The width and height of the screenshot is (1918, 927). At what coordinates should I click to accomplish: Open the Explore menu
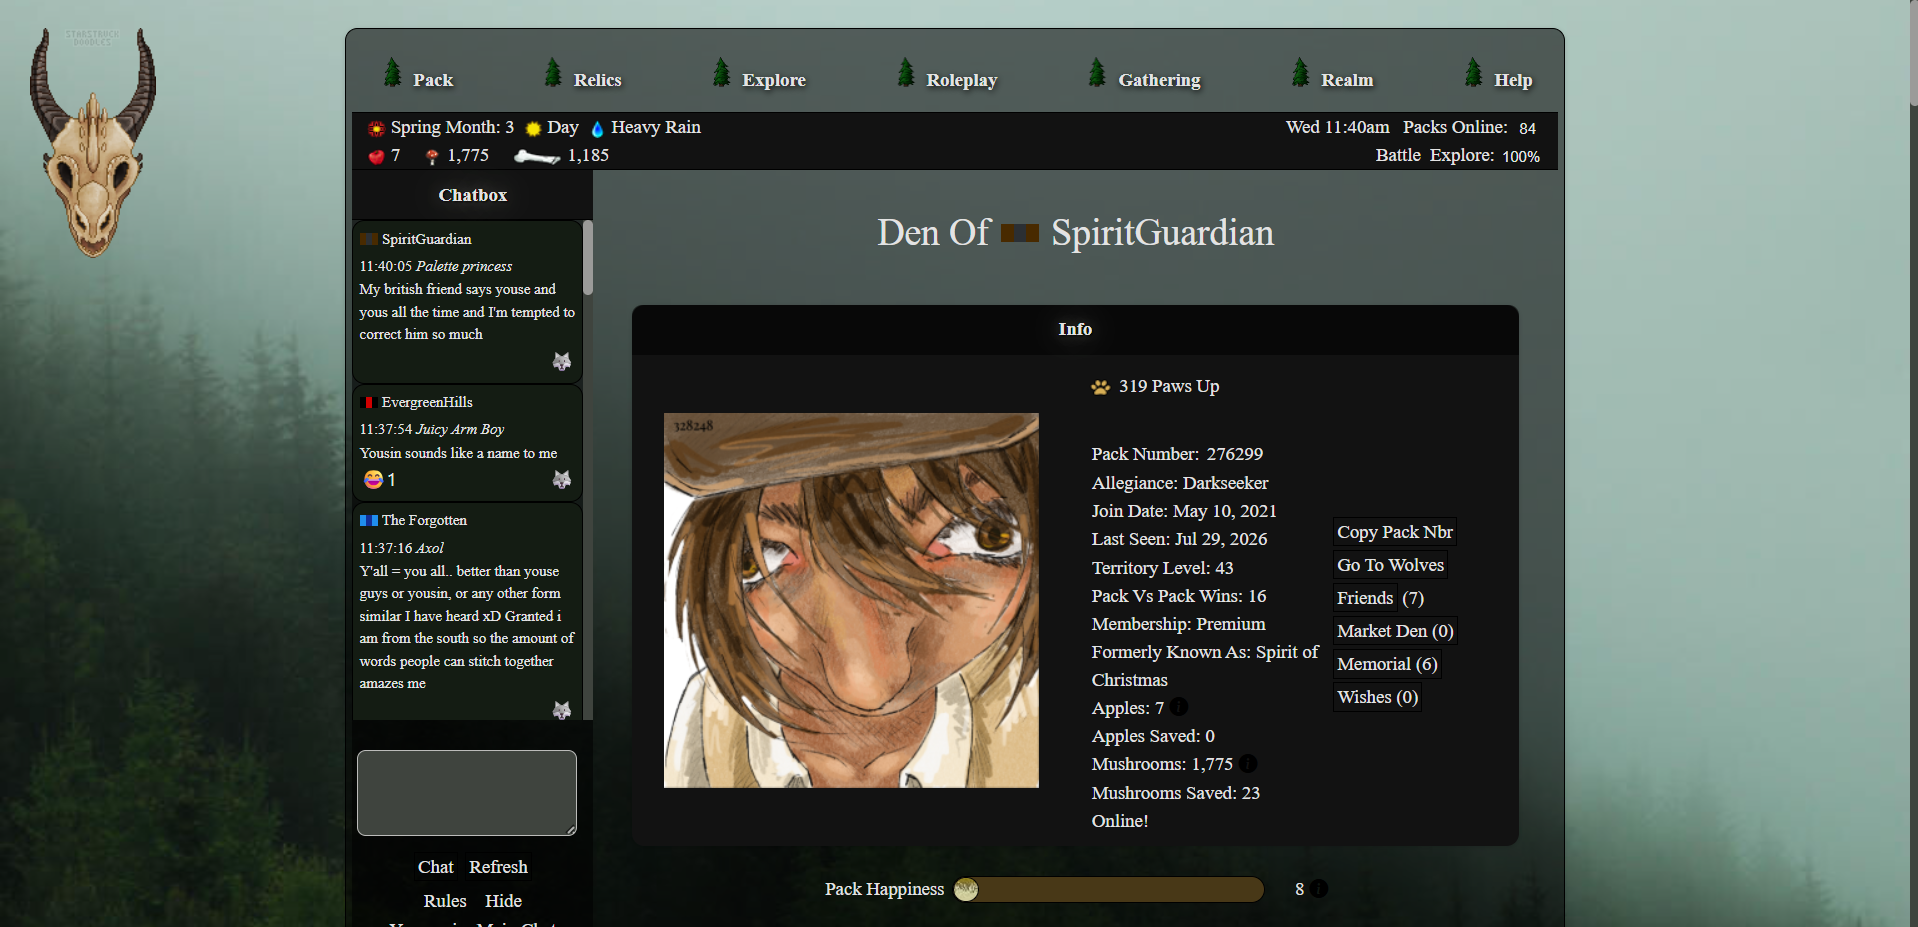pos(774,80)
